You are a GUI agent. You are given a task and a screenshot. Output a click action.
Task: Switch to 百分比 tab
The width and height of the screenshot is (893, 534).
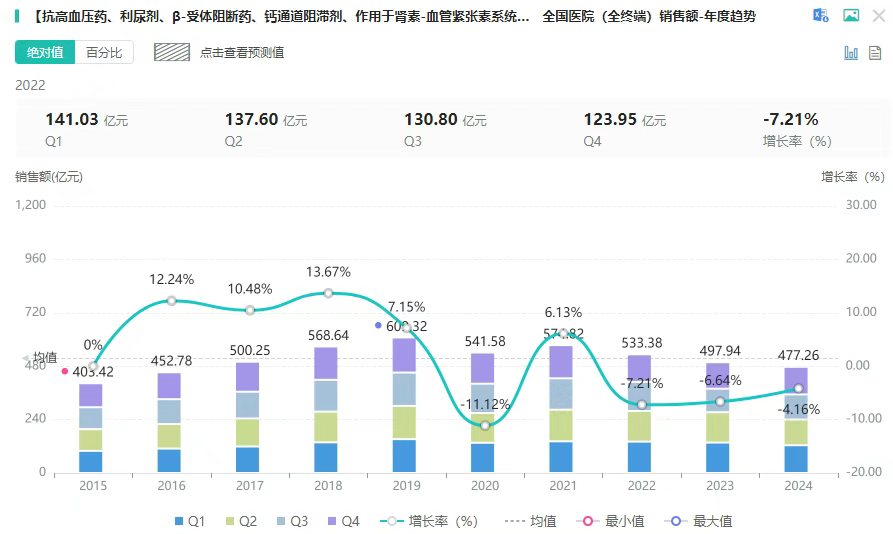104,53
